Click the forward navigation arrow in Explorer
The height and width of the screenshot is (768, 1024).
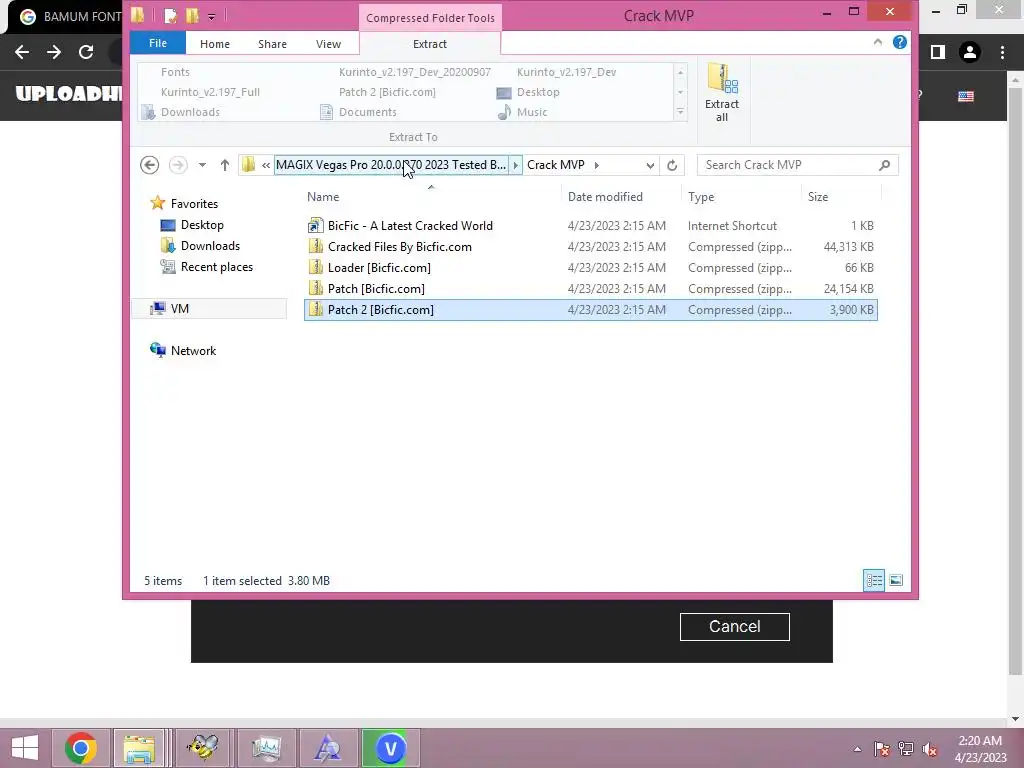(x=178, y=165)
